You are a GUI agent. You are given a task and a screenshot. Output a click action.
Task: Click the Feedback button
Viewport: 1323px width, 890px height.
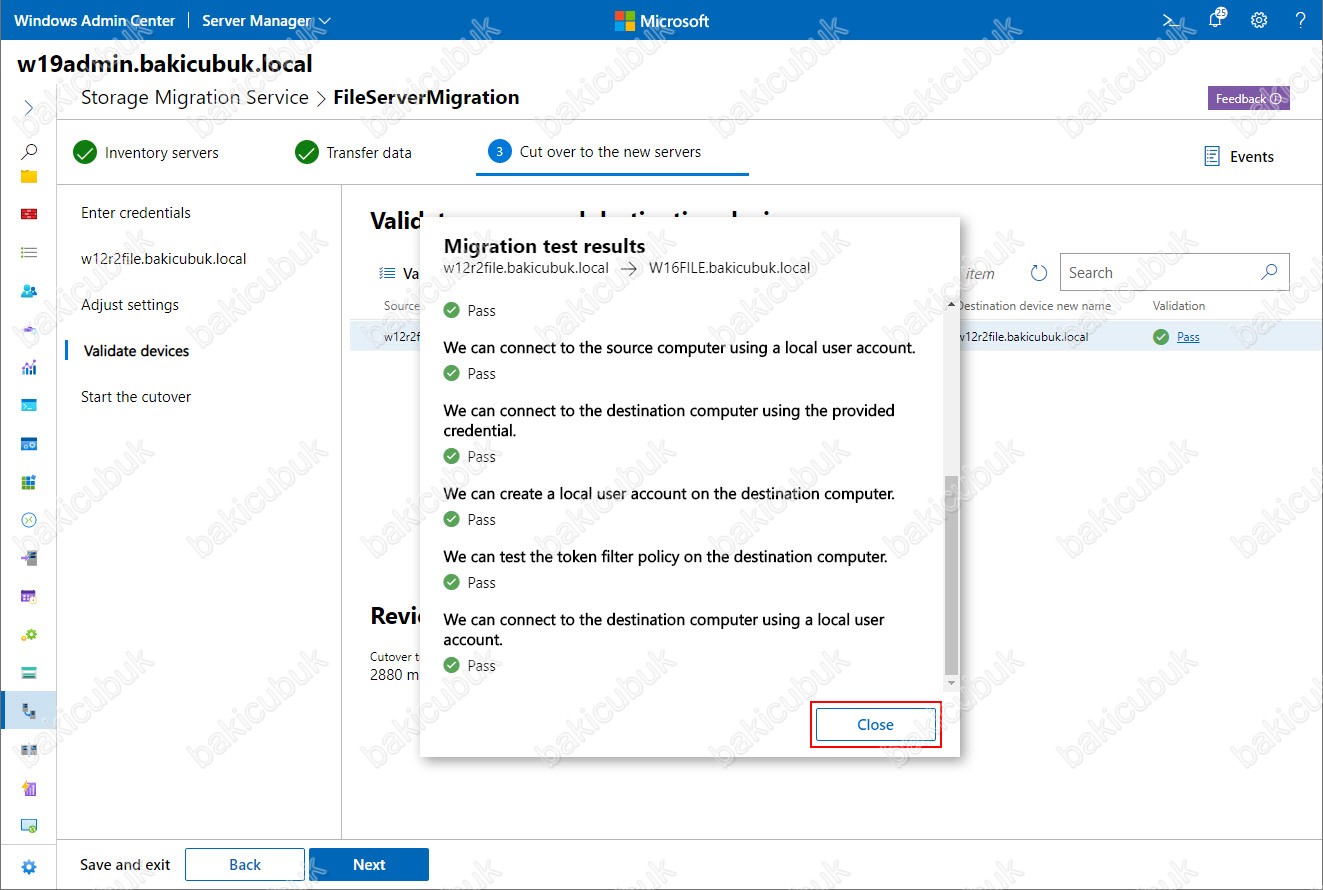[1249, 98]
